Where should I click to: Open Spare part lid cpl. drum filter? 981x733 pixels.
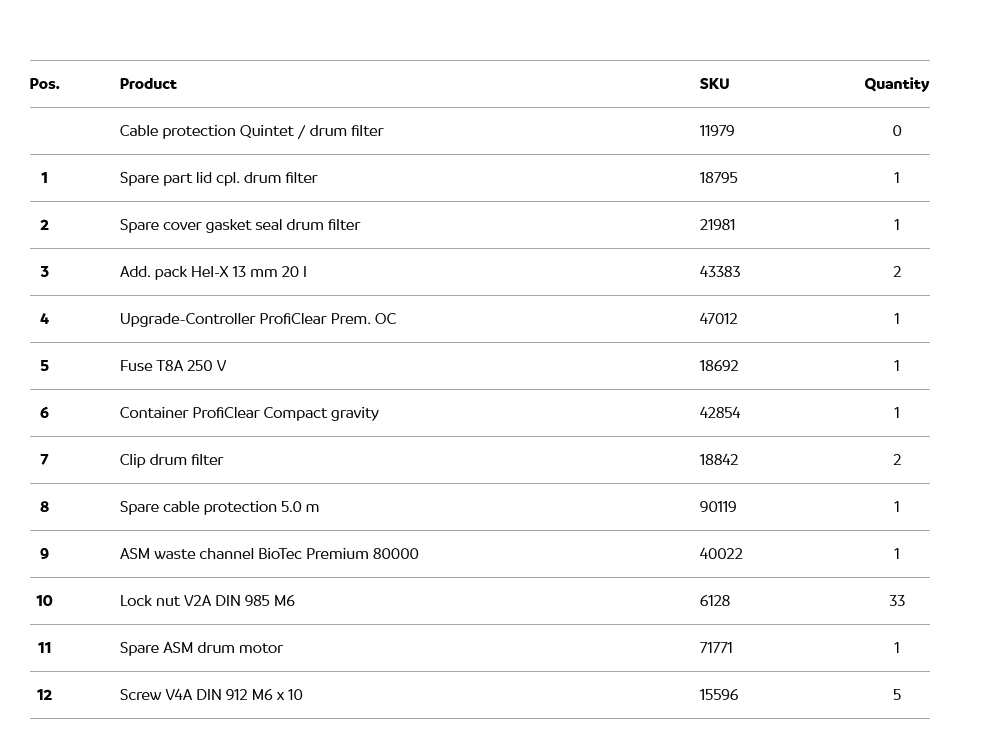[x=218, y=178]
